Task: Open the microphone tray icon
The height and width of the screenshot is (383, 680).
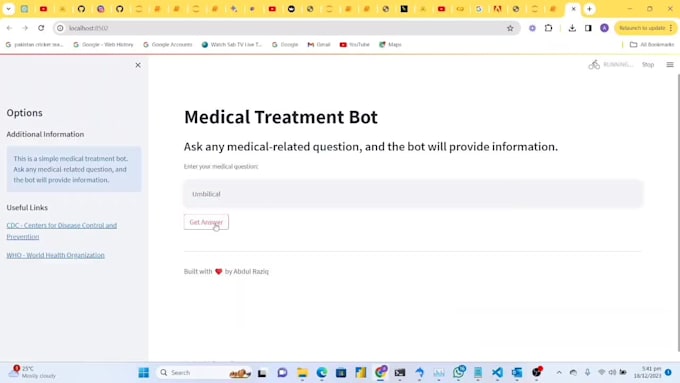Action: pyautogui.click(x=587, y=373)
